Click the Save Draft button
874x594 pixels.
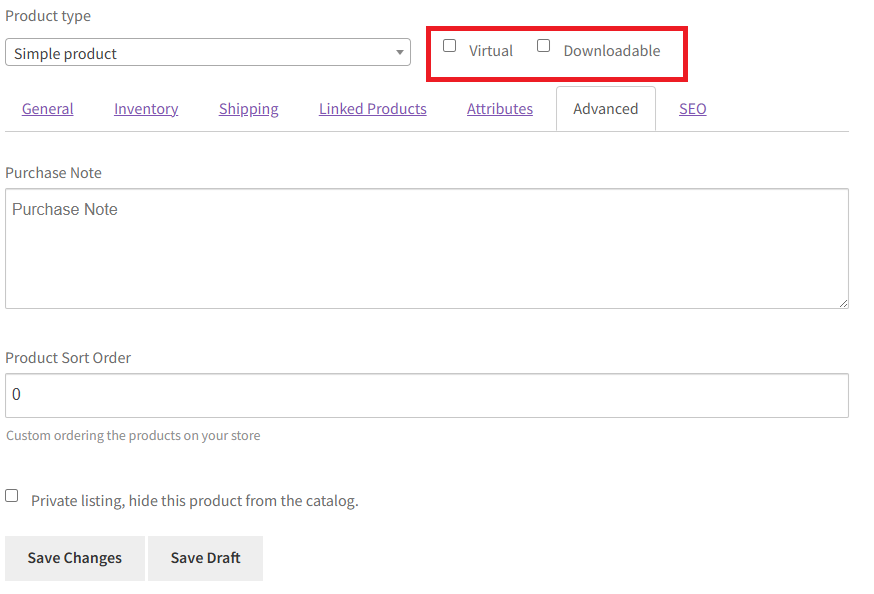click(206, 558)
